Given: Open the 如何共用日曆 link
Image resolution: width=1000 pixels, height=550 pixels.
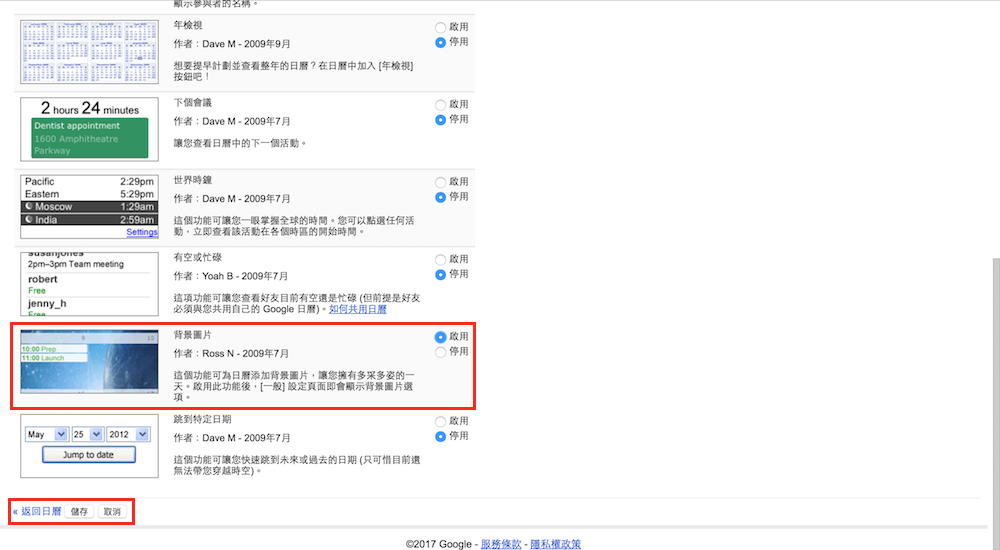Looking at the screenshot, I should coord(358,309).
